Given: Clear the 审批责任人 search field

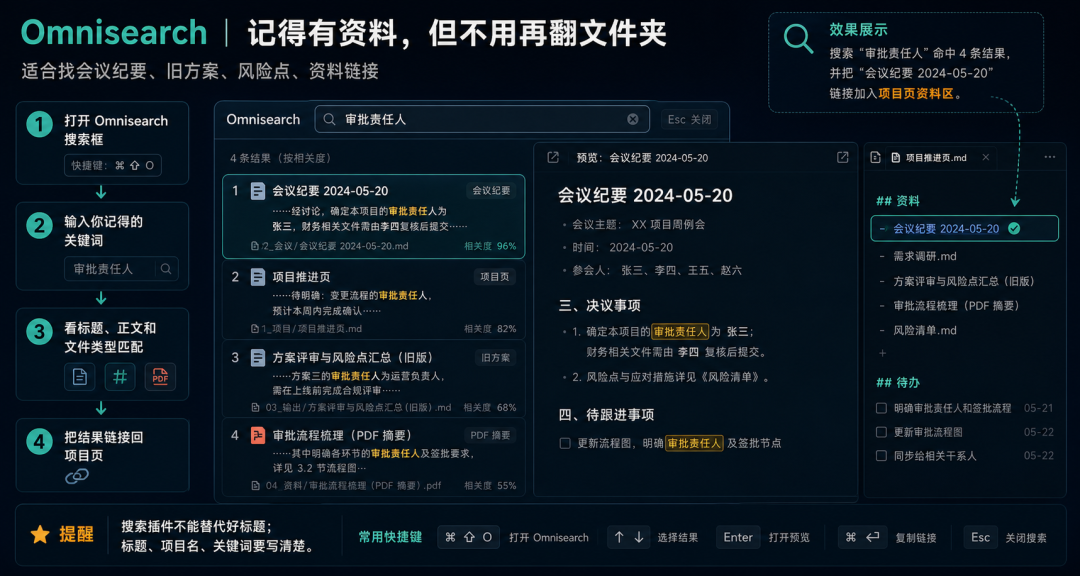Looking at the screenshot, I should 632,119.
